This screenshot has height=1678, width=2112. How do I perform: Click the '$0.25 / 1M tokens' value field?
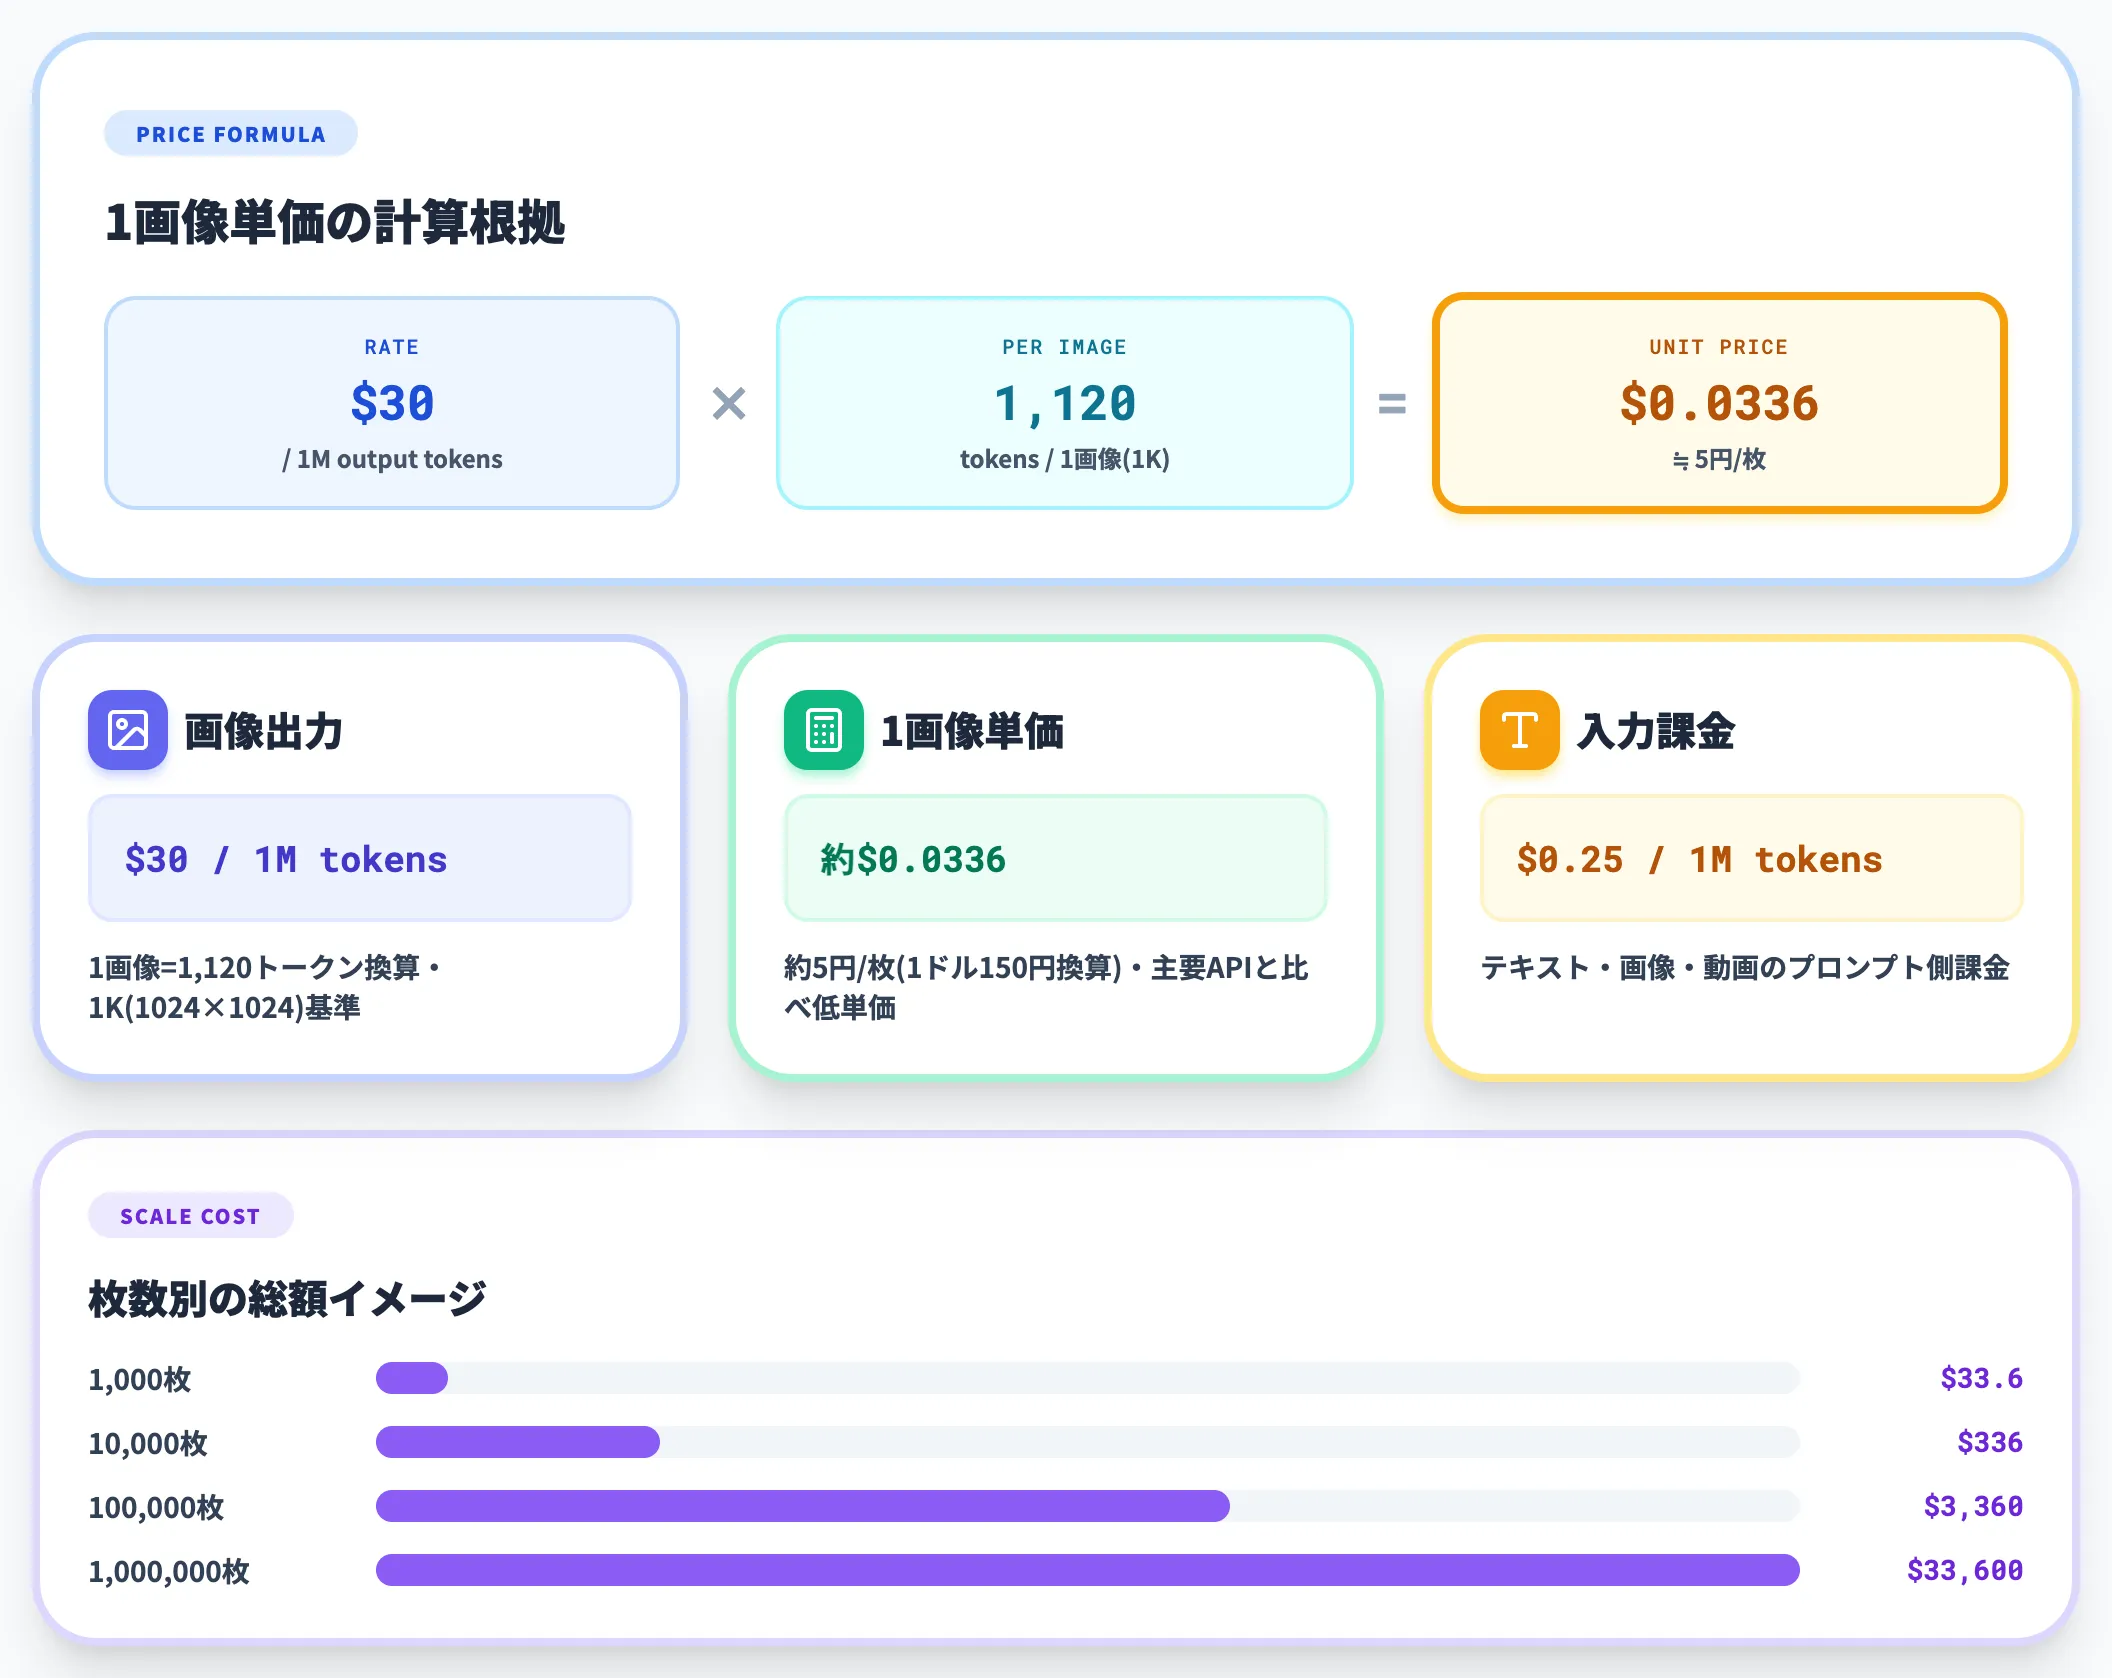click(x=1751, y=859)
